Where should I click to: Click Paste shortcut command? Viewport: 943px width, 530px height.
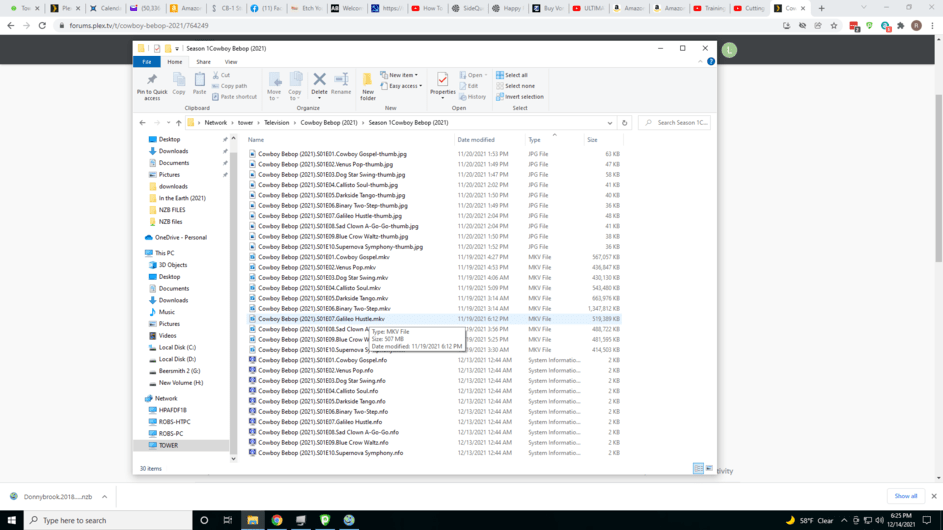point(235,97)
